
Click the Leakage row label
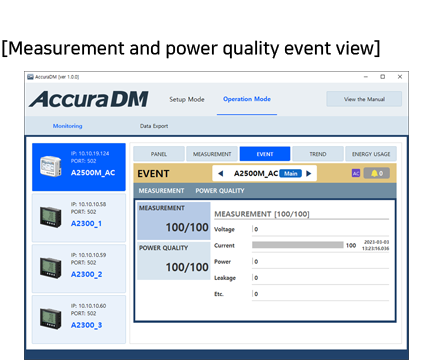tap(225, 278)
